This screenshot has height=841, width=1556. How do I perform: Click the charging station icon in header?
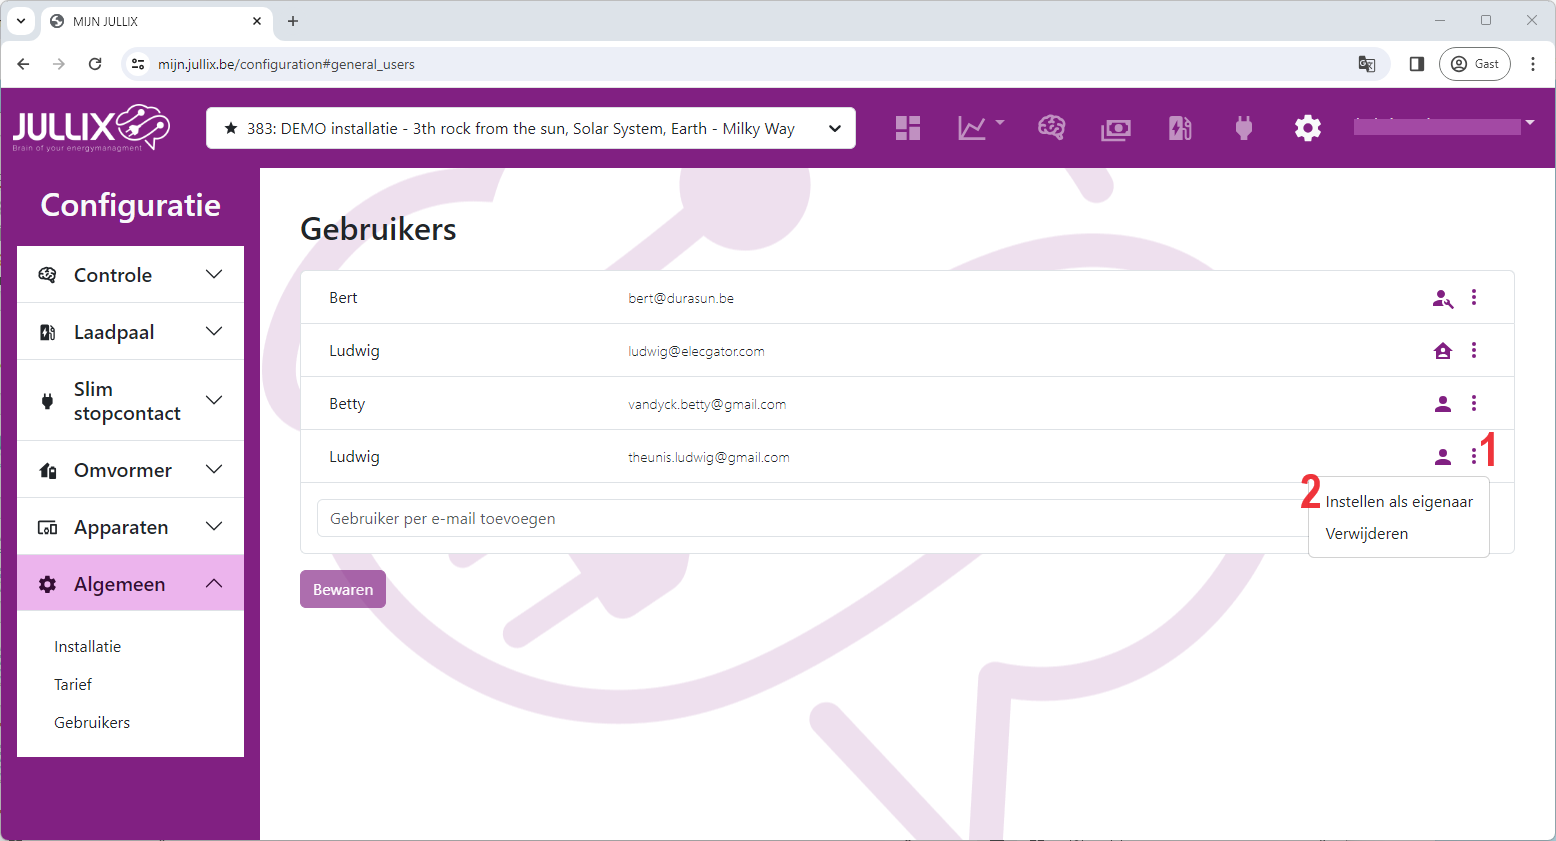1180,128
